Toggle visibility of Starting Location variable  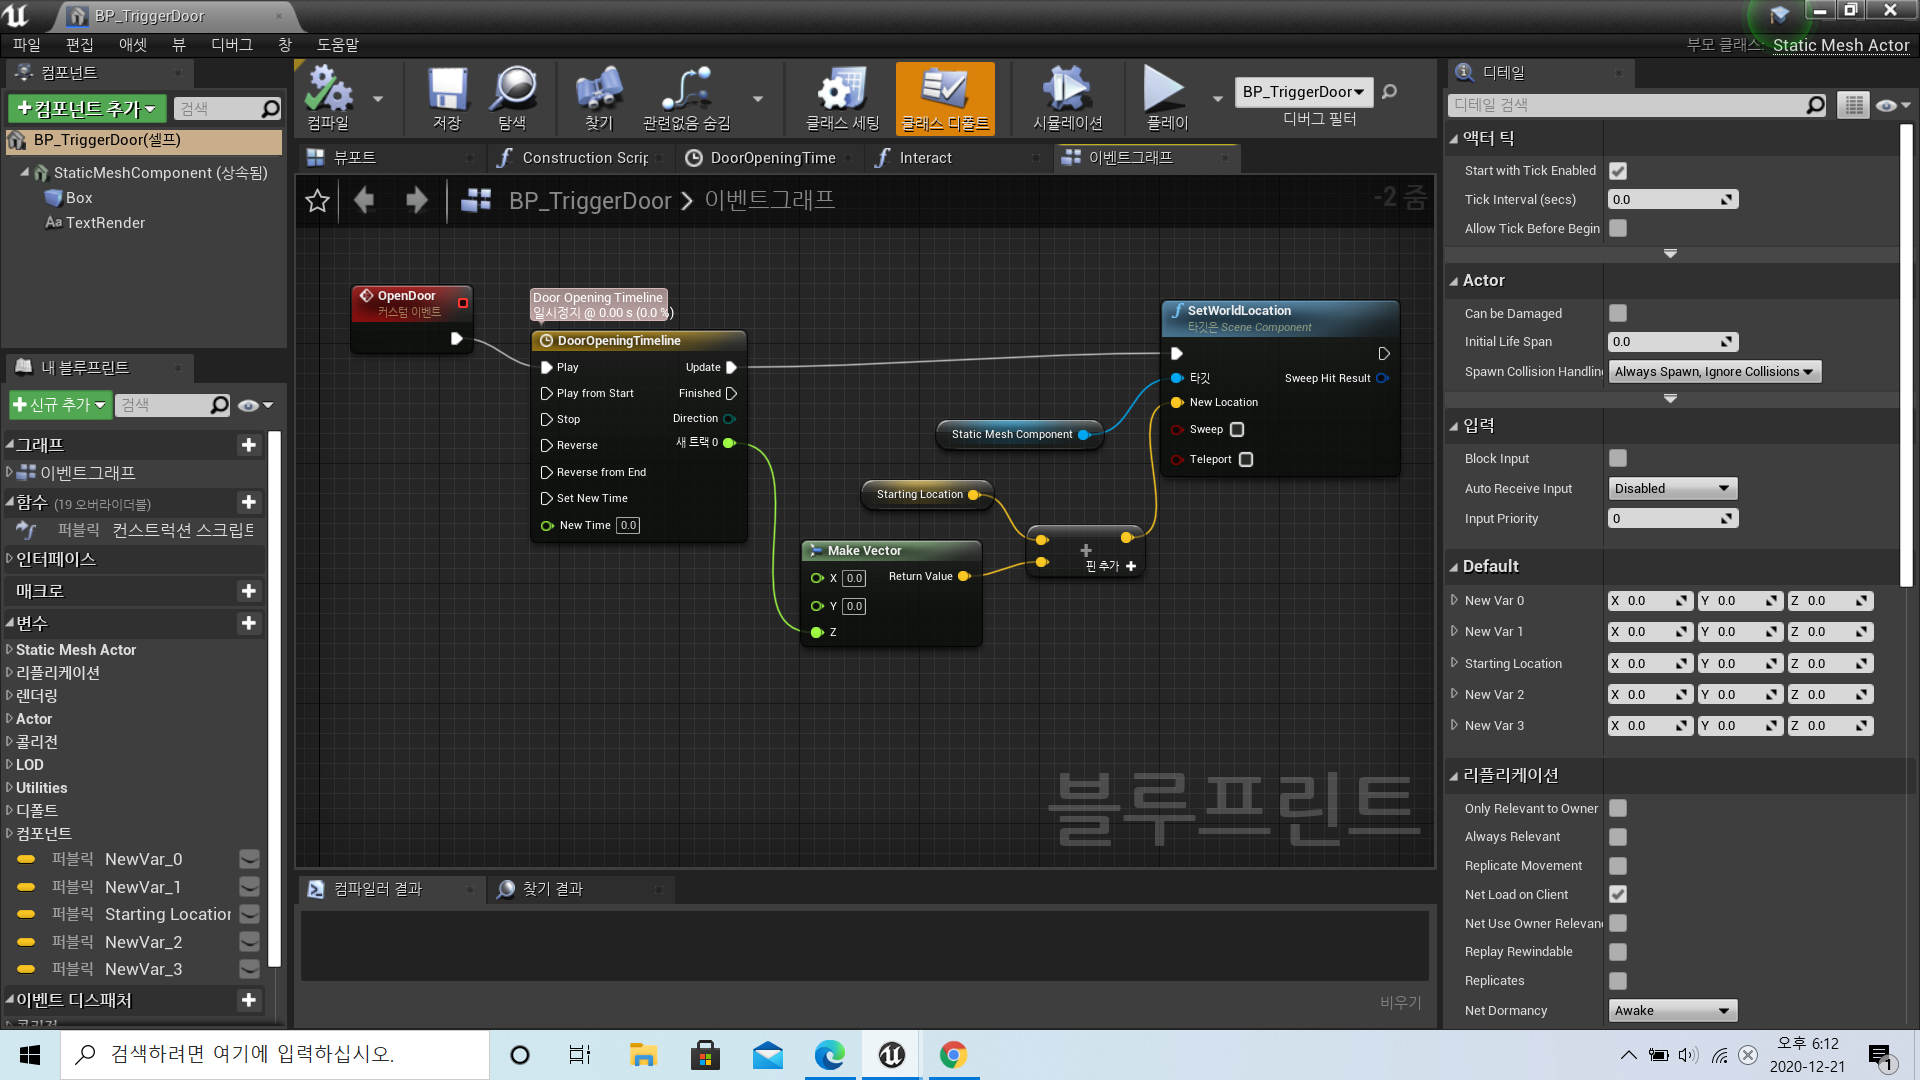click(x=250, y=914)
